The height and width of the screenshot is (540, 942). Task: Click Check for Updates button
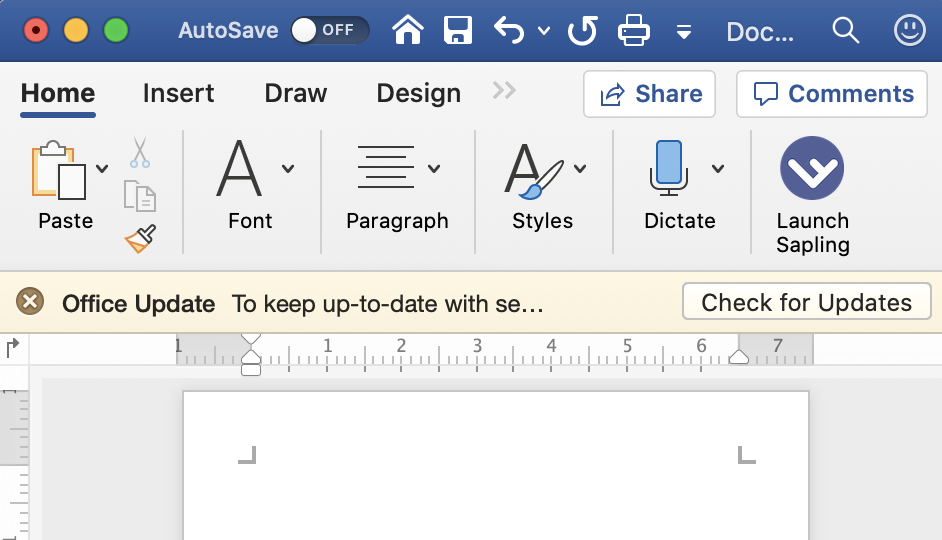pyautogui.click(x=807, y=302)
